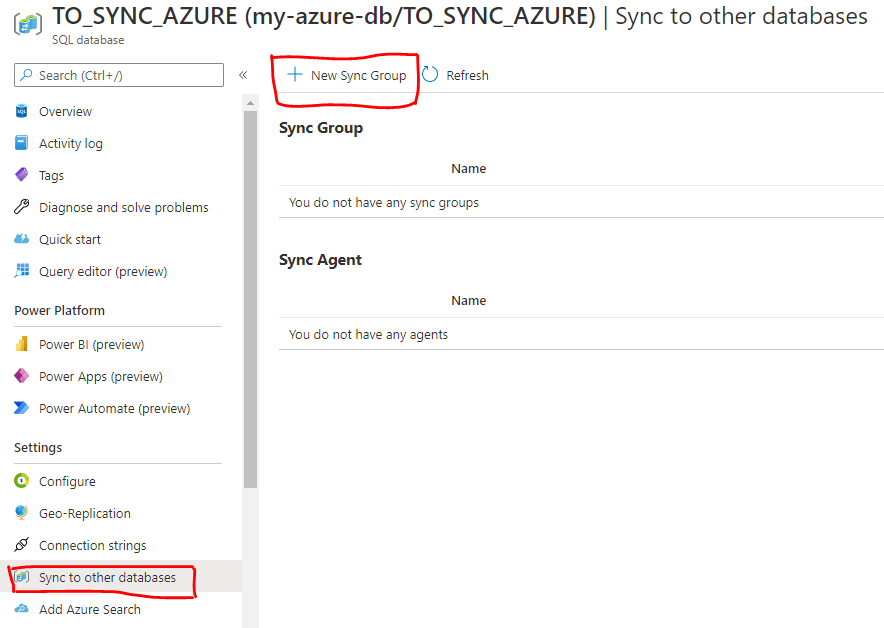The image size is (884, 628).
Task: Click the Name column header under Sync Agent
Action: pos(468,300)
